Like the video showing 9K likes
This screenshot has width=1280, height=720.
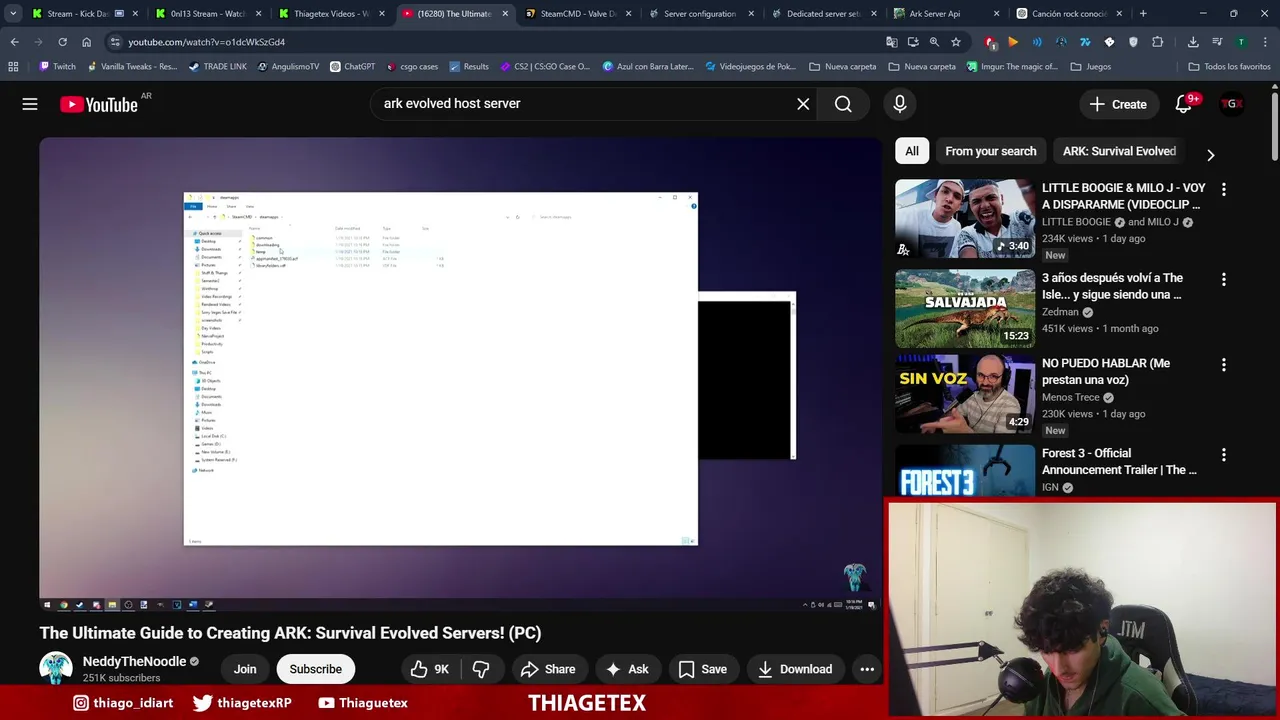430,669
